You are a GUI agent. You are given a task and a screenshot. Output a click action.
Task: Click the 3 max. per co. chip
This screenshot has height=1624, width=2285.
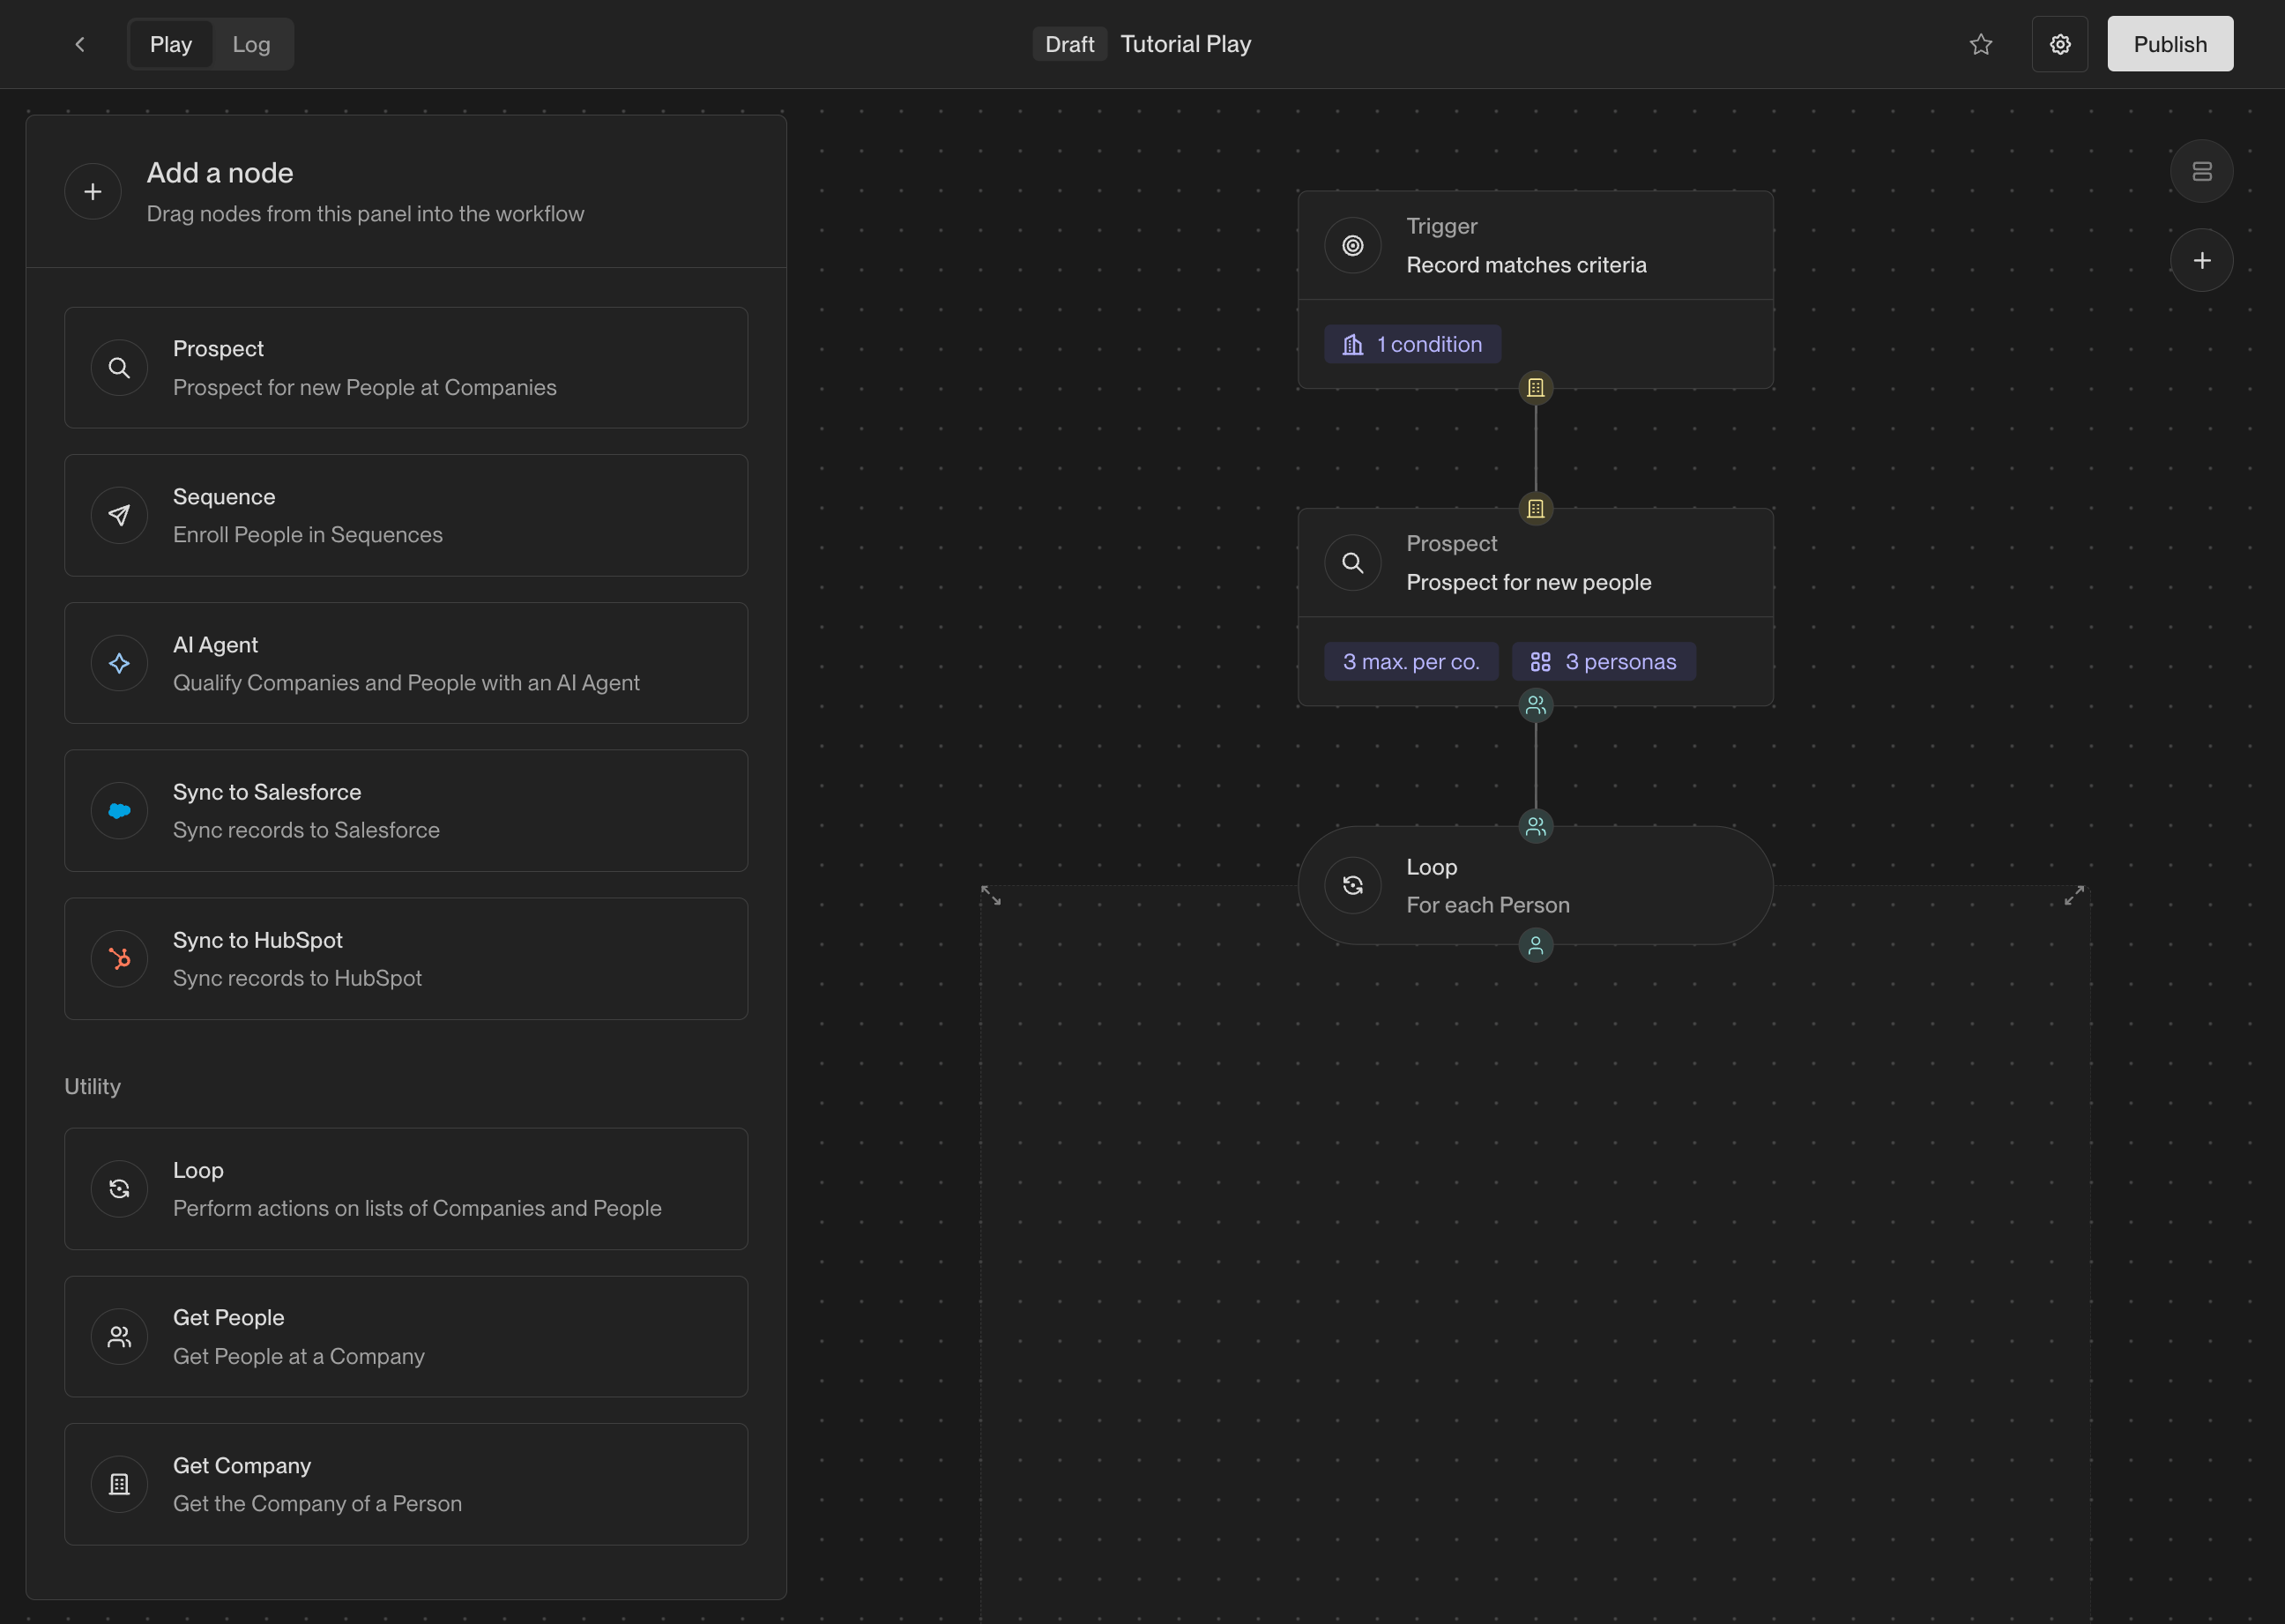pos(1410,662)
